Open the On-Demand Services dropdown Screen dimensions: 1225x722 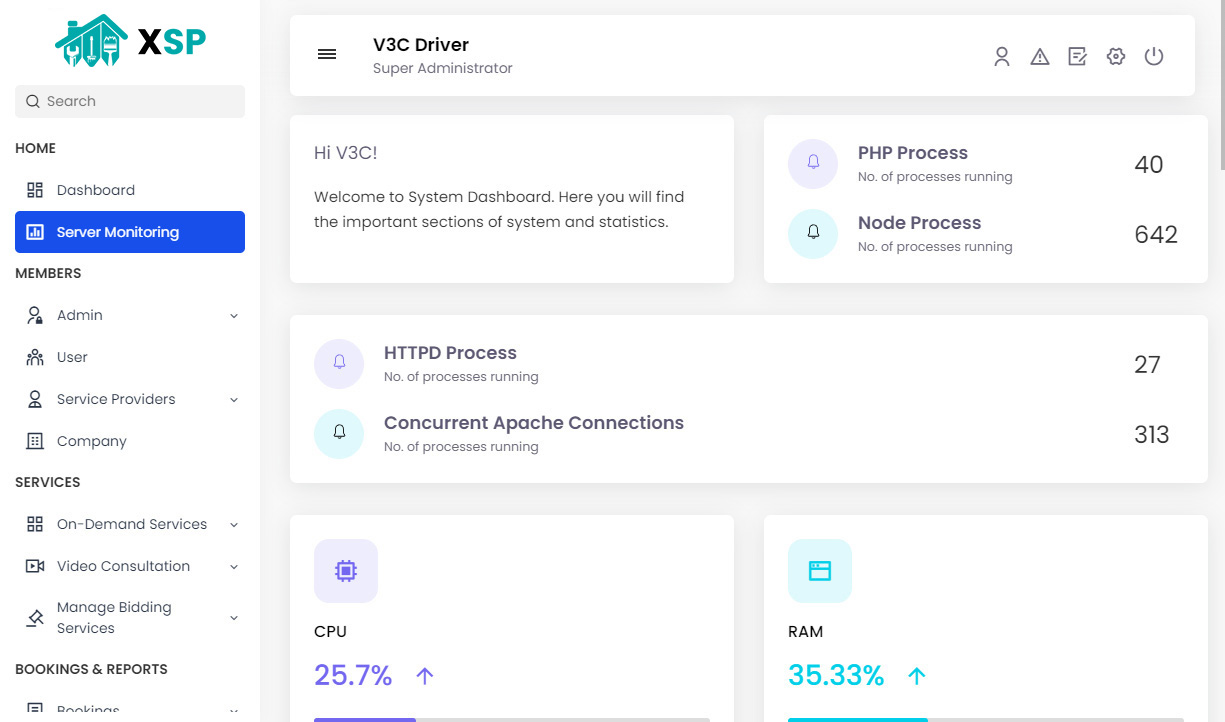[x=132, y=523]
